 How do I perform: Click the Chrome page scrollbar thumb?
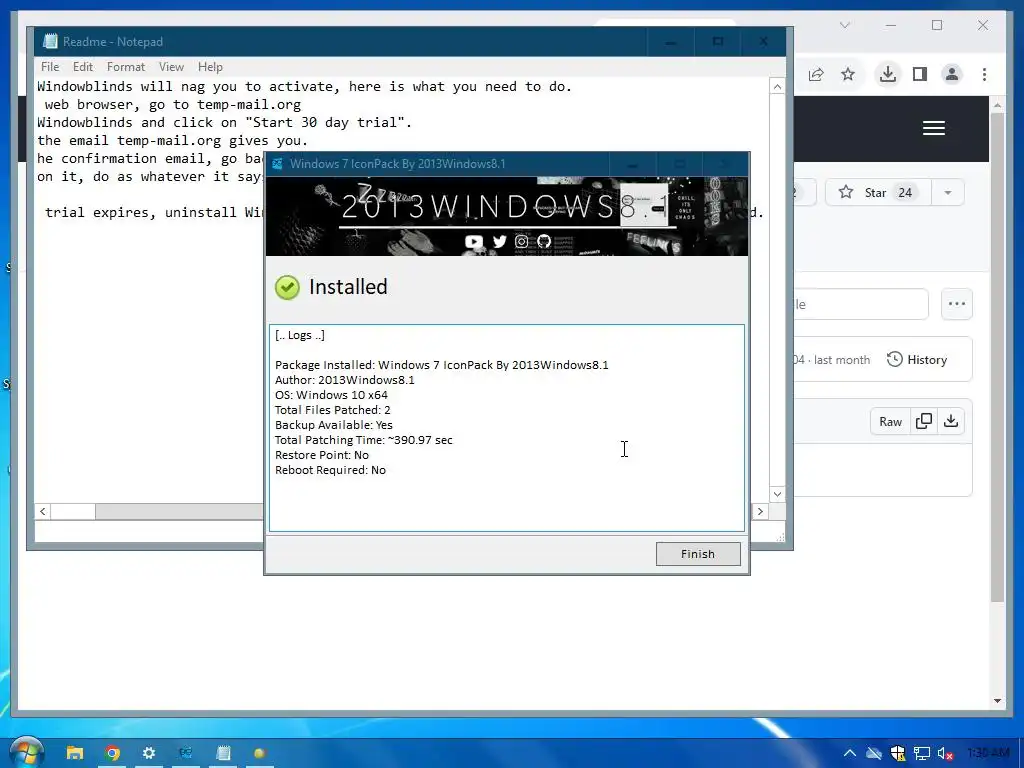(997, 357)
